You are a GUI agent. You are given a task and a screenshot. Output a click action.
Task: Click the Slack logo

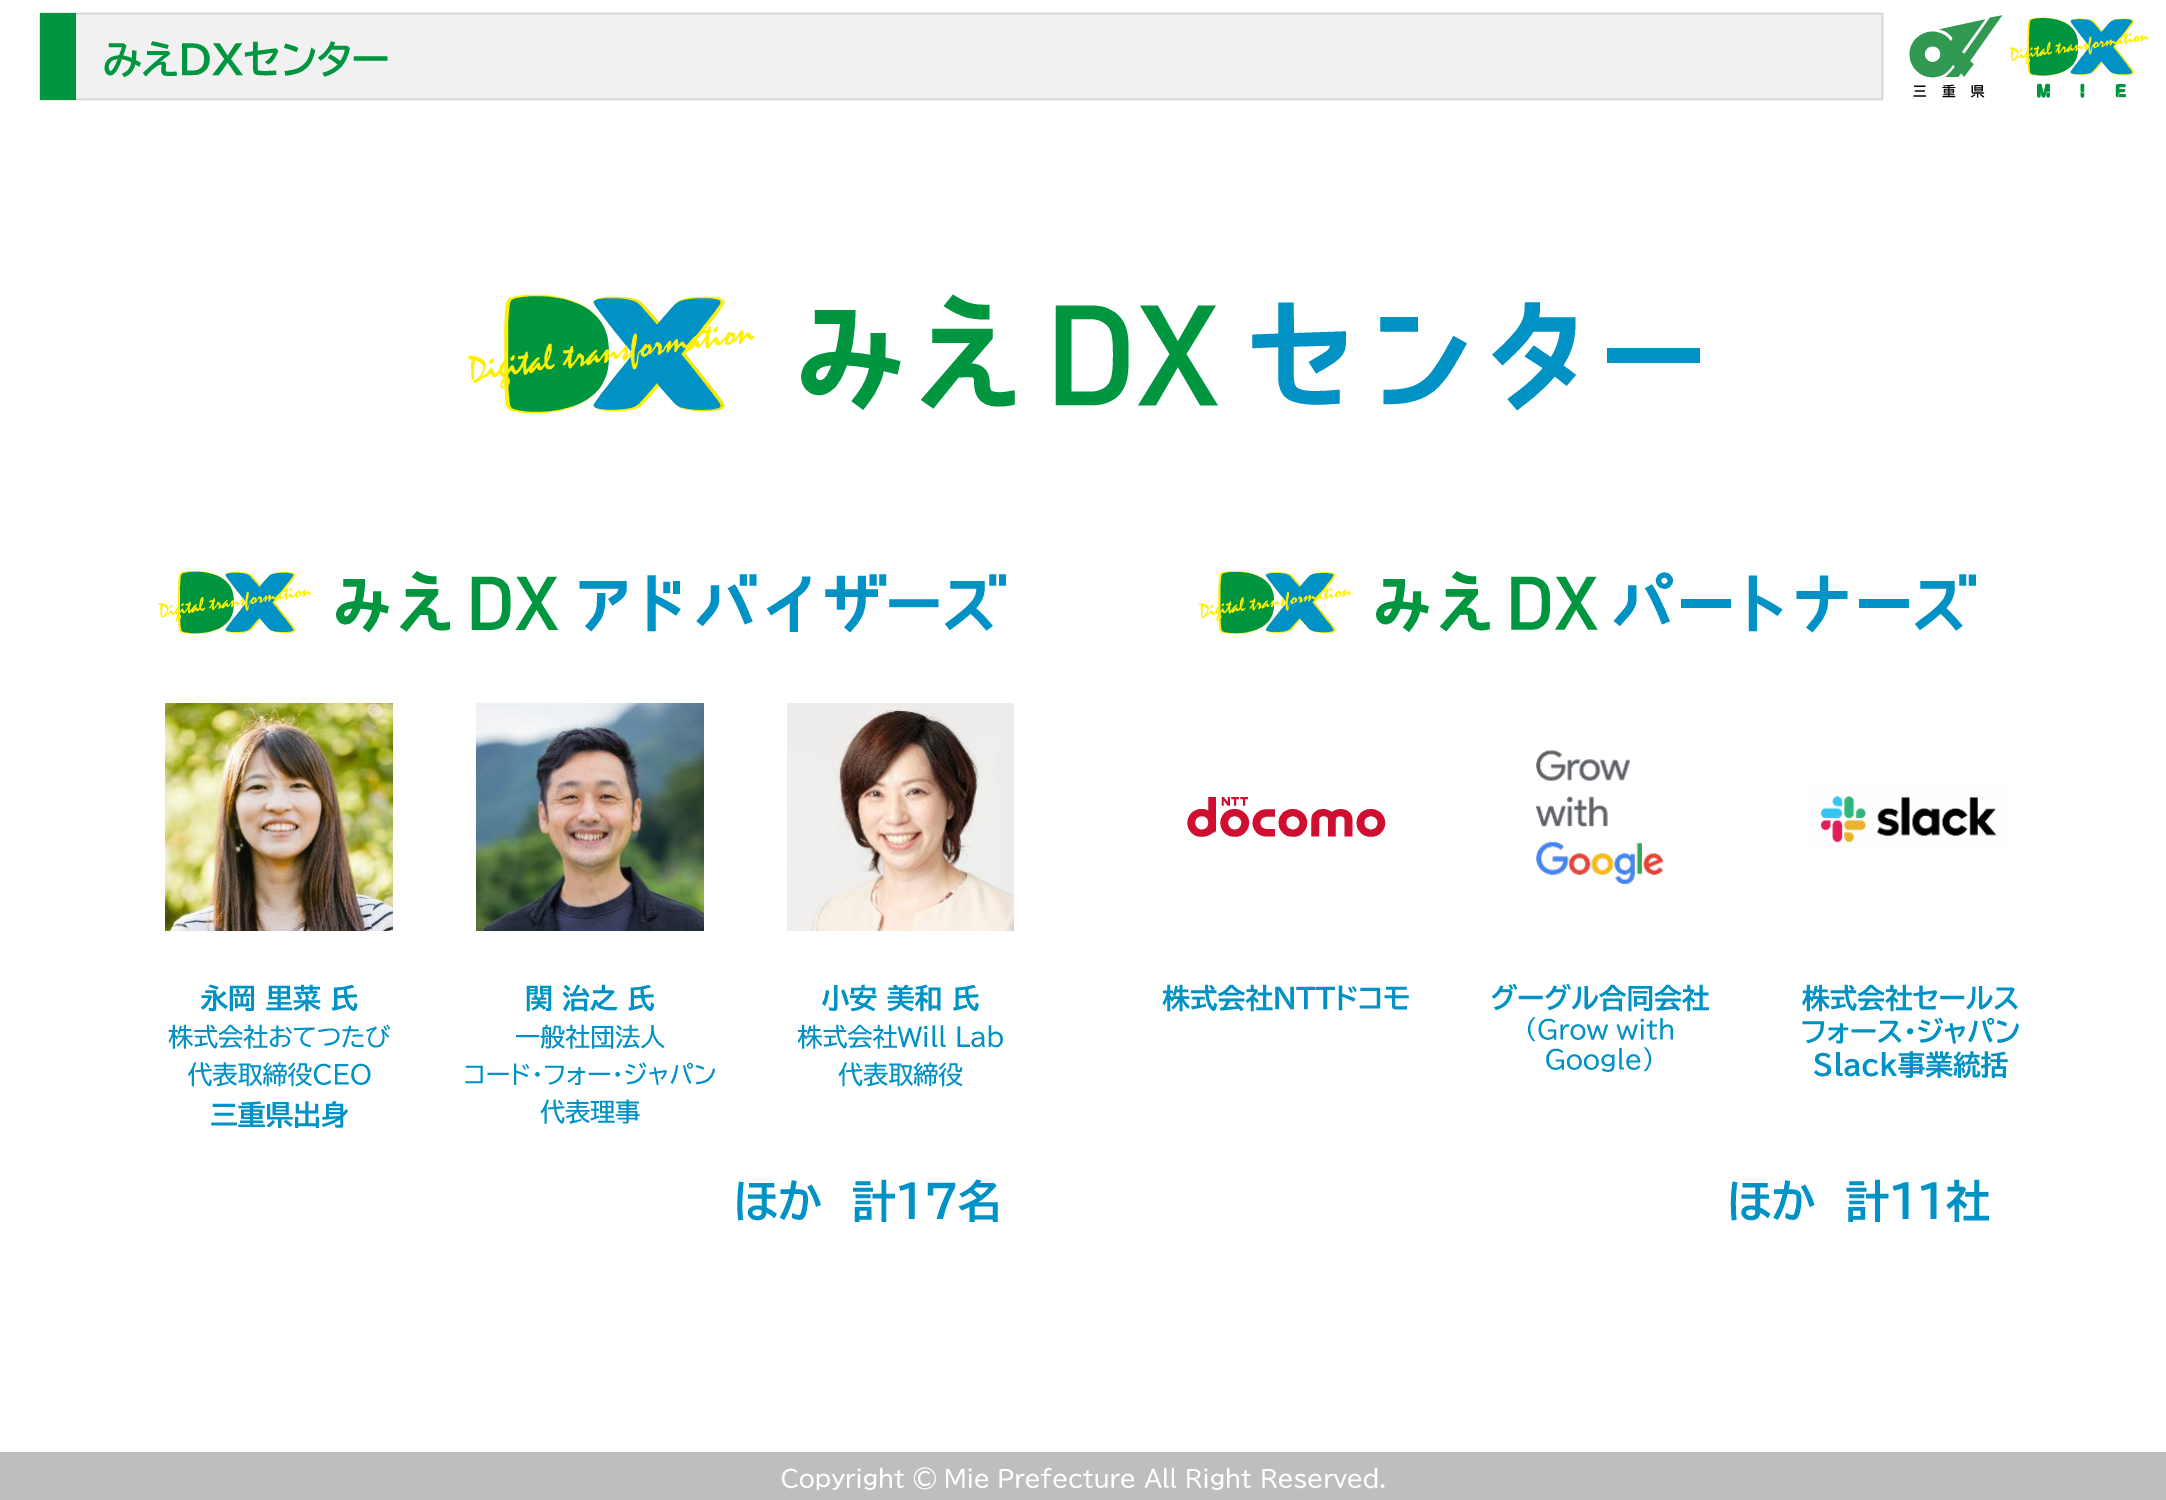click(1908, 818)
